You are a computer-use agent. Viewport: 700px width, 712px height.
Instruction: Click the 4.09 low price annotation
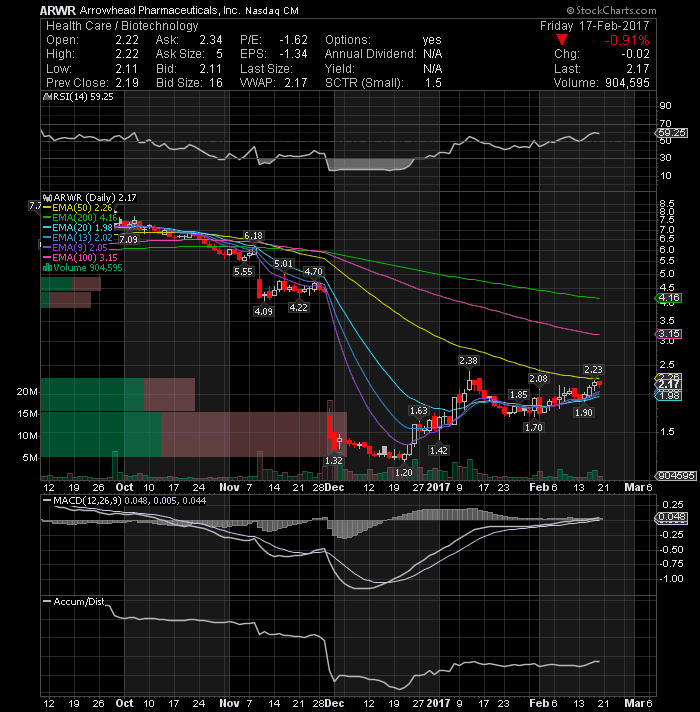(263, 312)
